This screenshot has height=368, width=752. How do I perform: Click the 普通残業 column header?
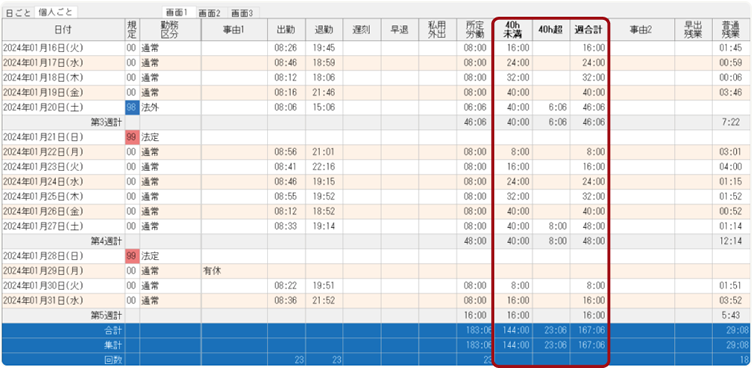[731, 30]
